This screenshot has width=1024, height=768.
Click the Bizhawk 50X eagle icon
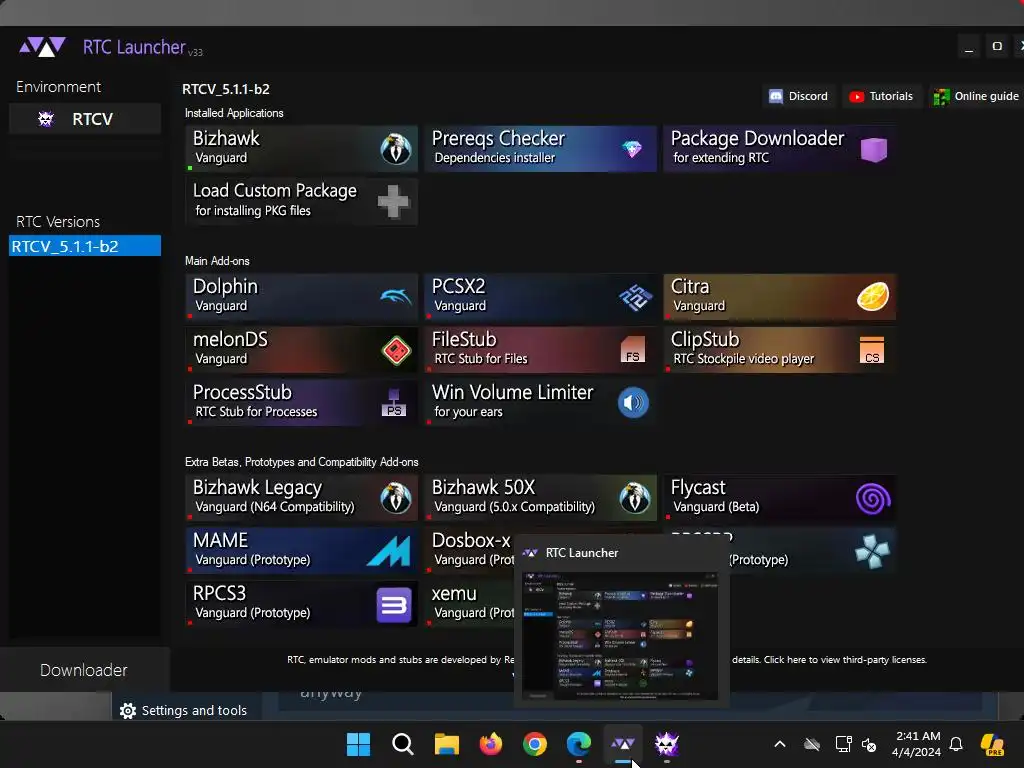[635, 498]
